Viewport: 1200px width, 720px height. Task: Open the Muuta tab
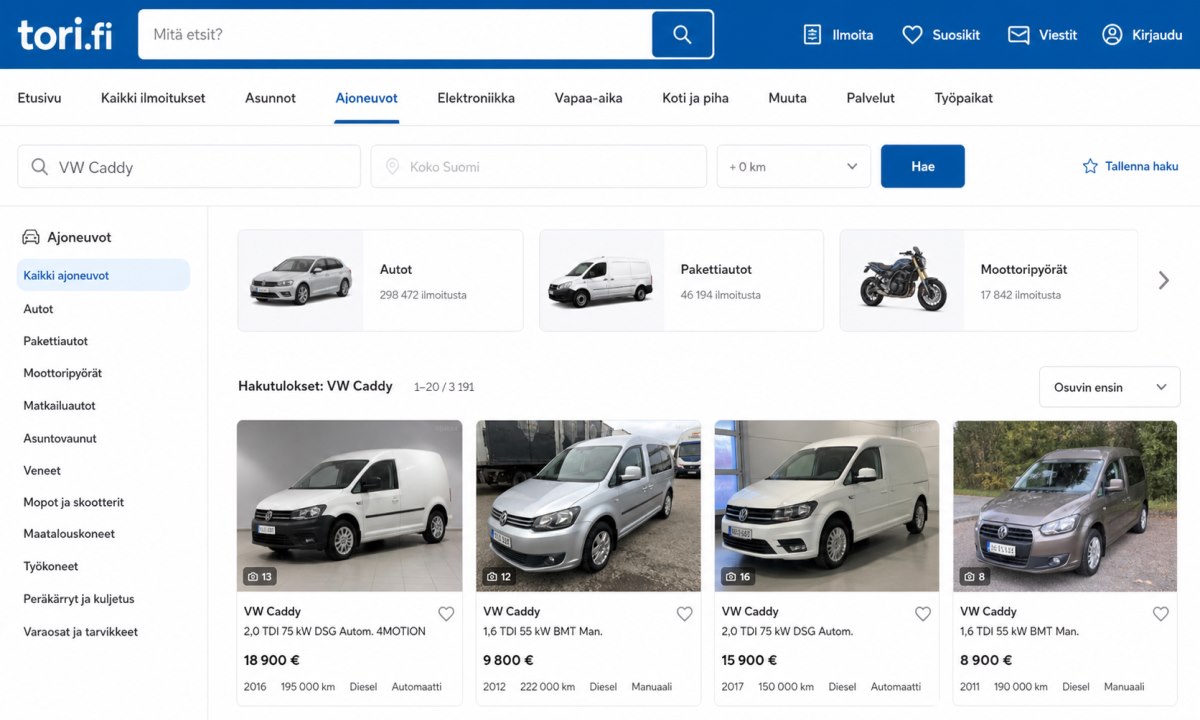coord(787,98)
